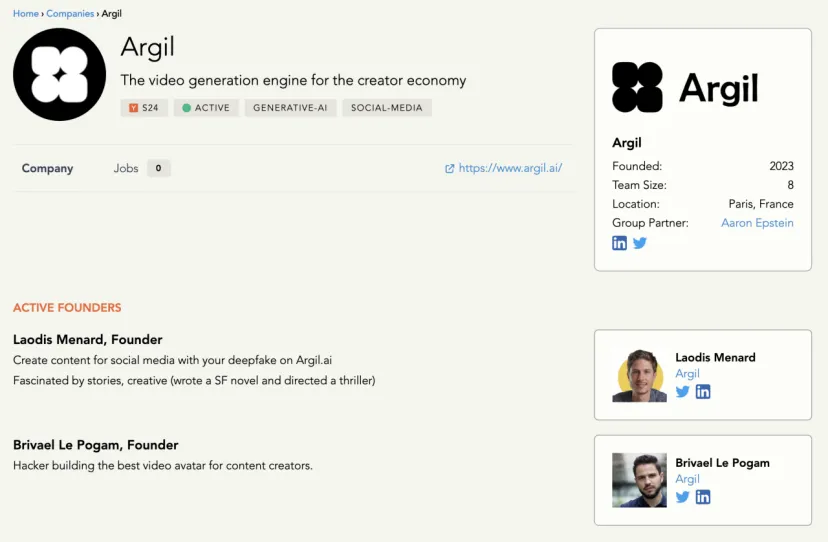Open Laodis Menard's Twitter profile icon

pos(682,391)
